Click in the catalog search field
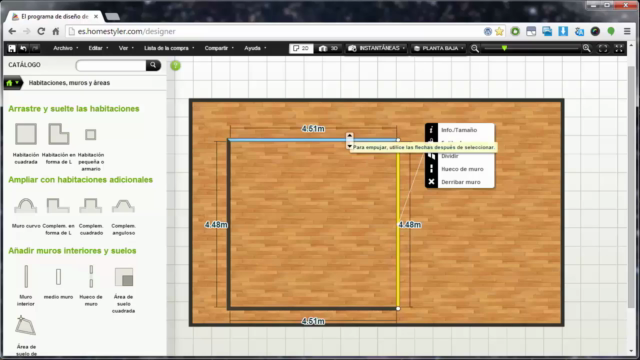Viewport: 640px width, 360px height. pyautogui.click(x=111, y=65)
